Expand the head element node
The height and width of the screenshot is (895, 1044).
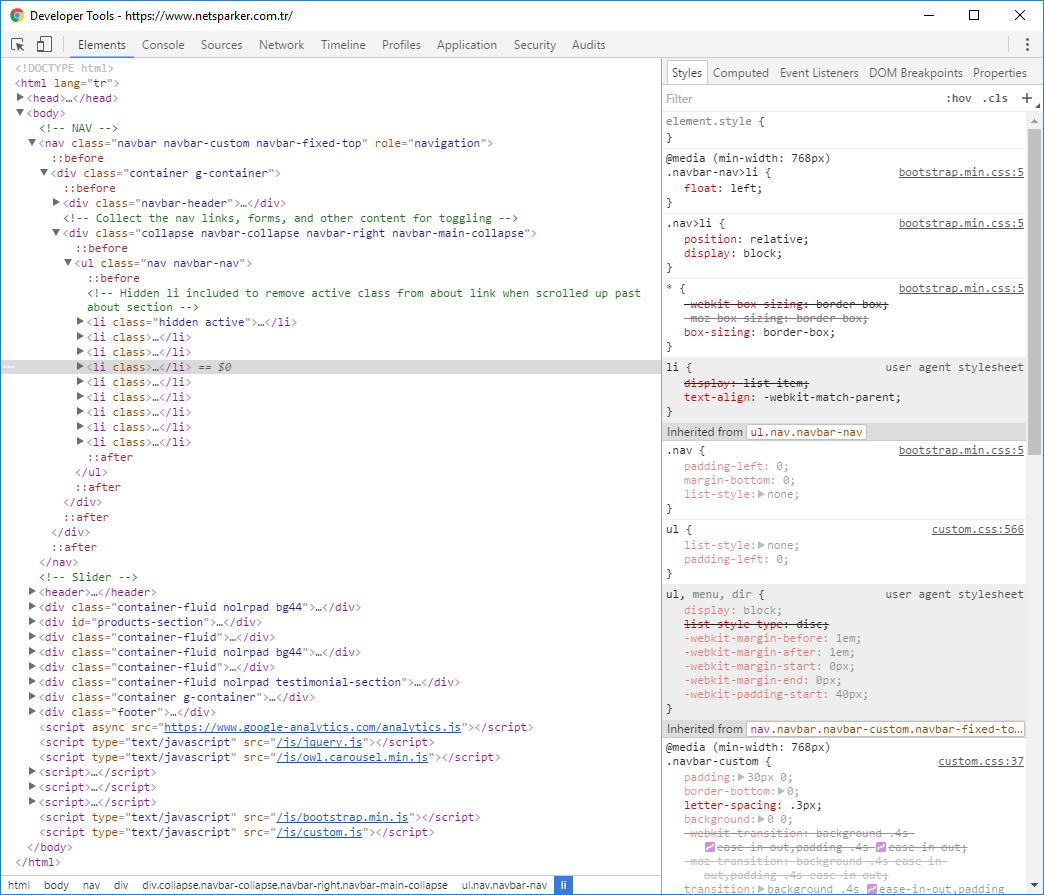click(21, 98)
